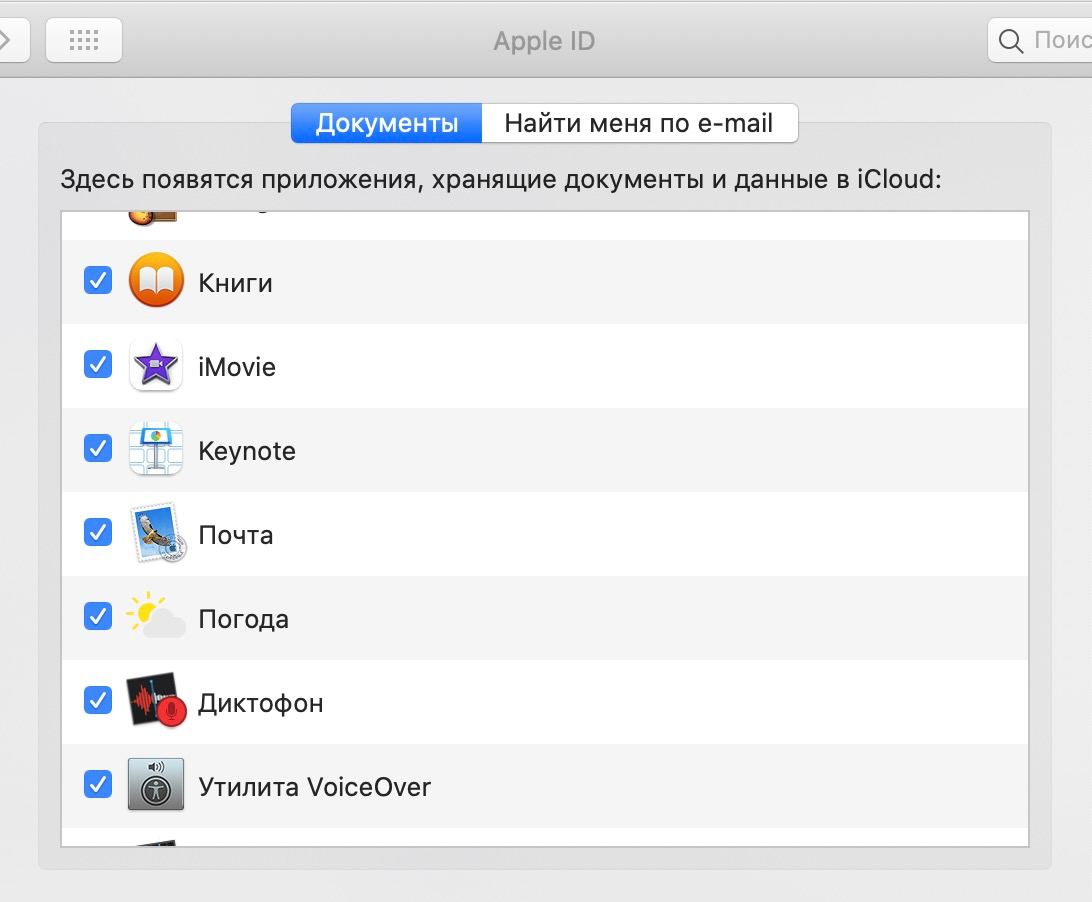Select the Утилита VoiceOver row label
Viewport: 1092px width, 902px height.
coord(315,787)
